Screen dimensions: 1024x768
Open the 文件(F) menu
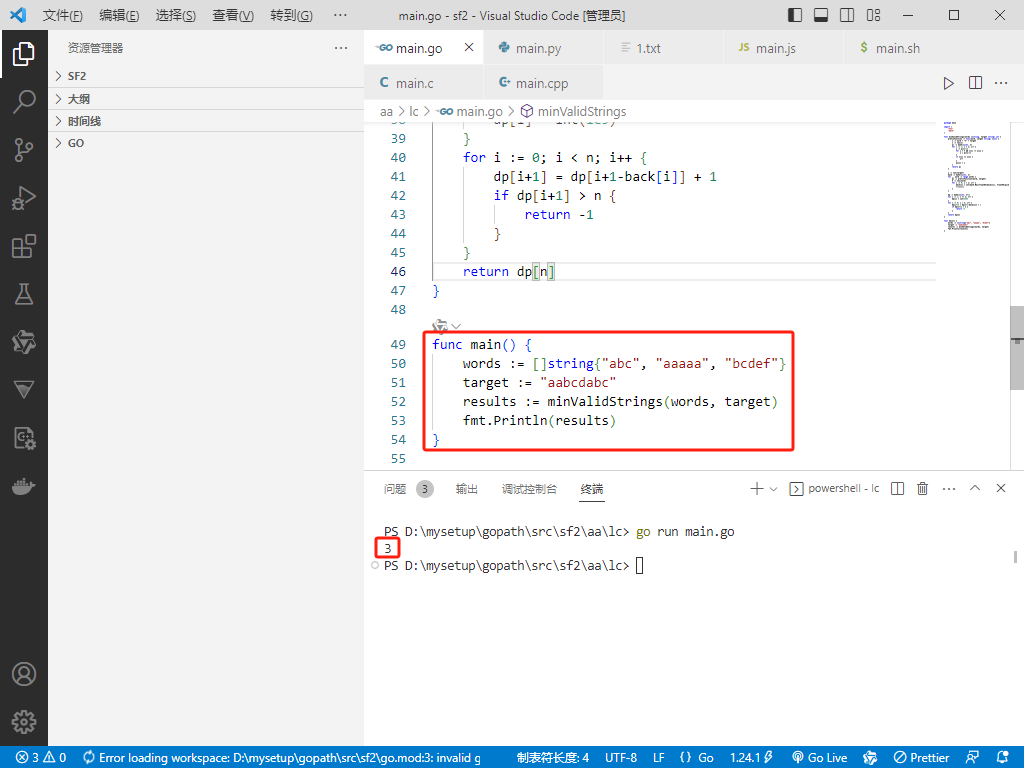[63, 15]
